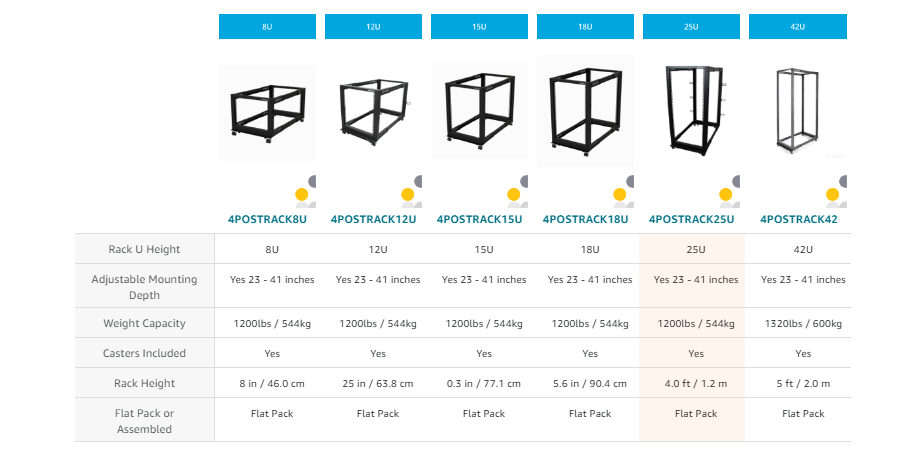Click the yellow dot under the 25U rack
The image size is (923, 455).
tap(726, 196)
